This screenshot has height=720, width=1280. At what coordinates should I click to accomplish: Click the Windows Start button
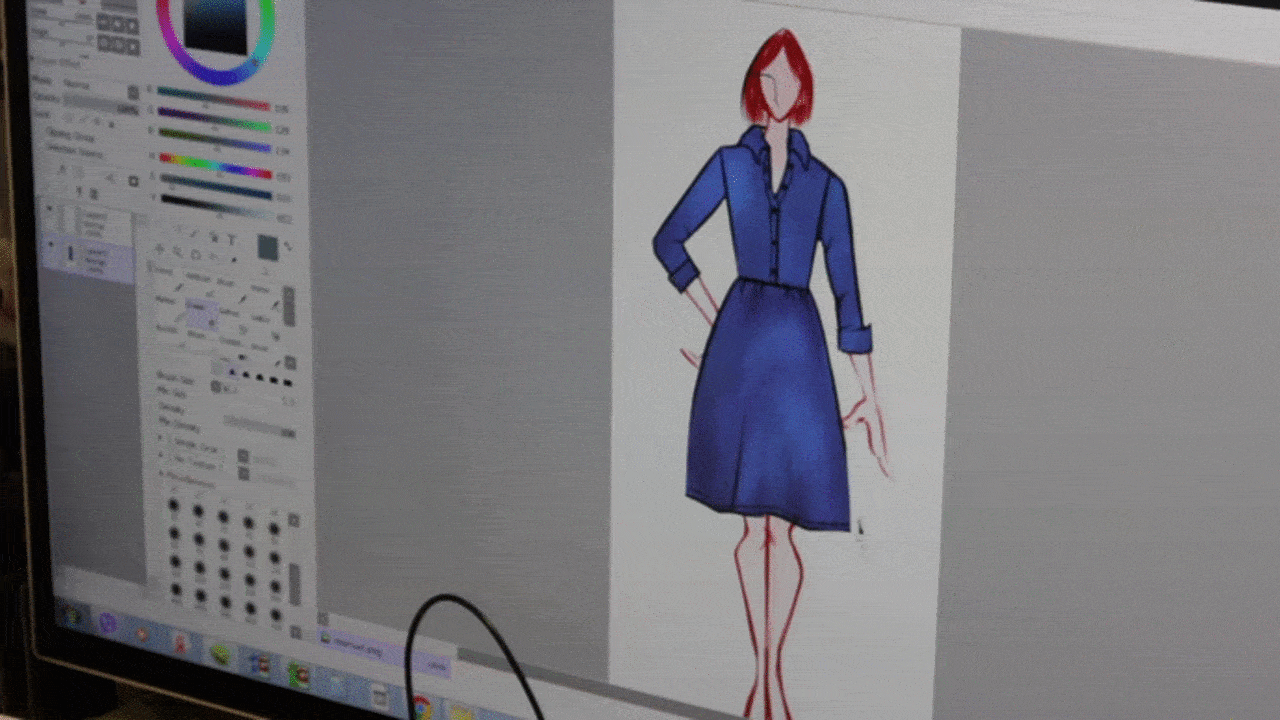tap(72, 613)
